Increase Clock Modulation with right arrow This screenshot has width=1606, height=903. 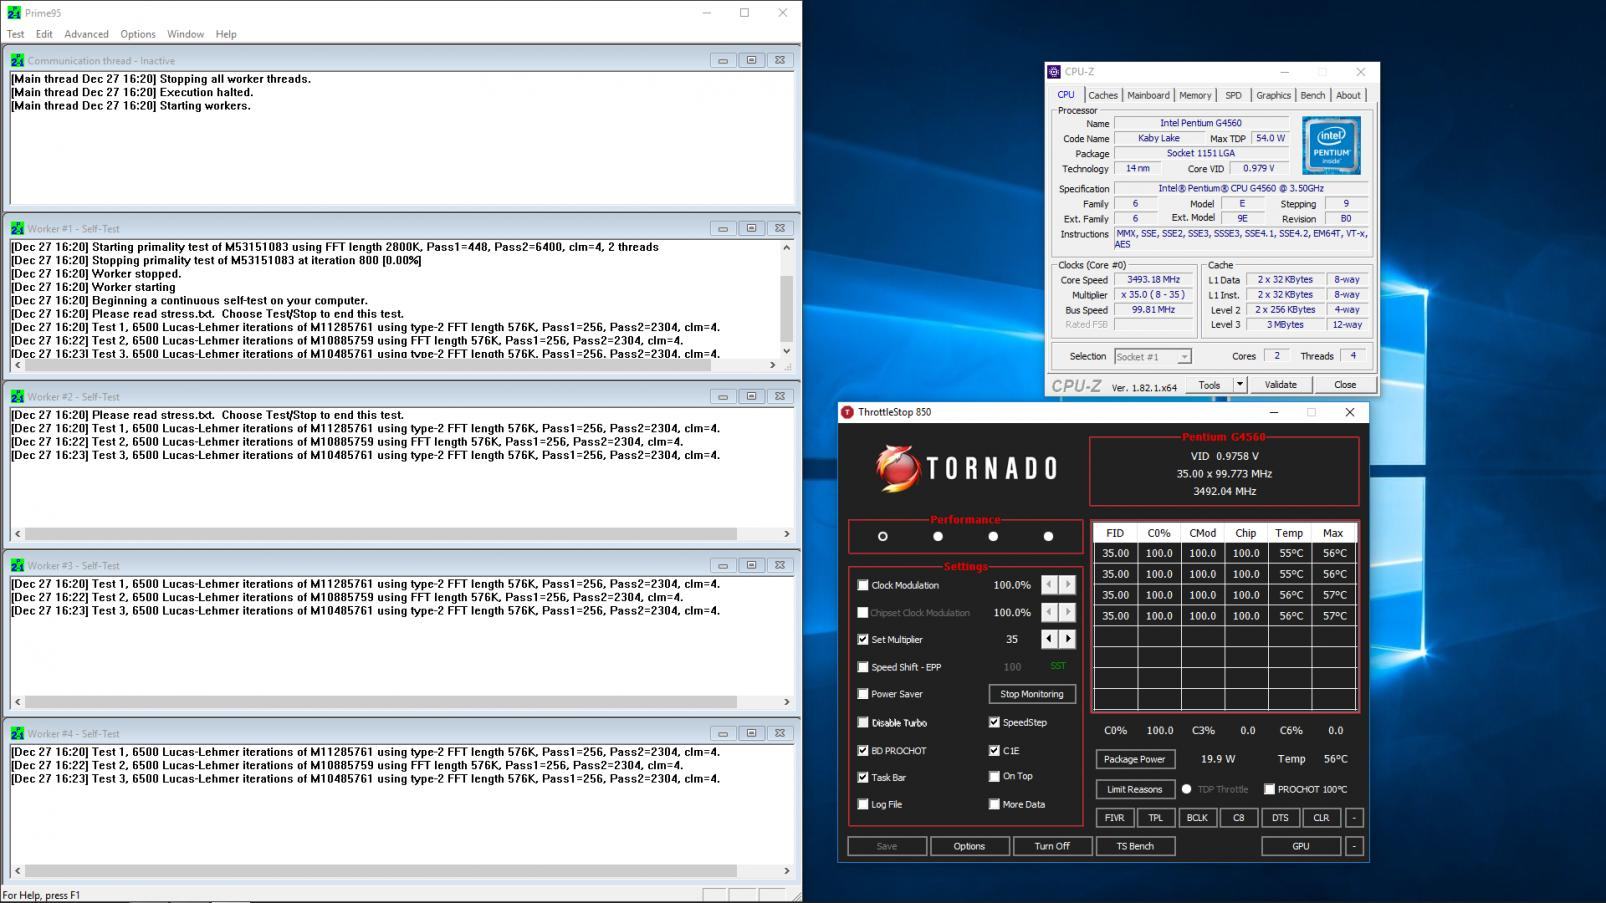[1068, 585]
